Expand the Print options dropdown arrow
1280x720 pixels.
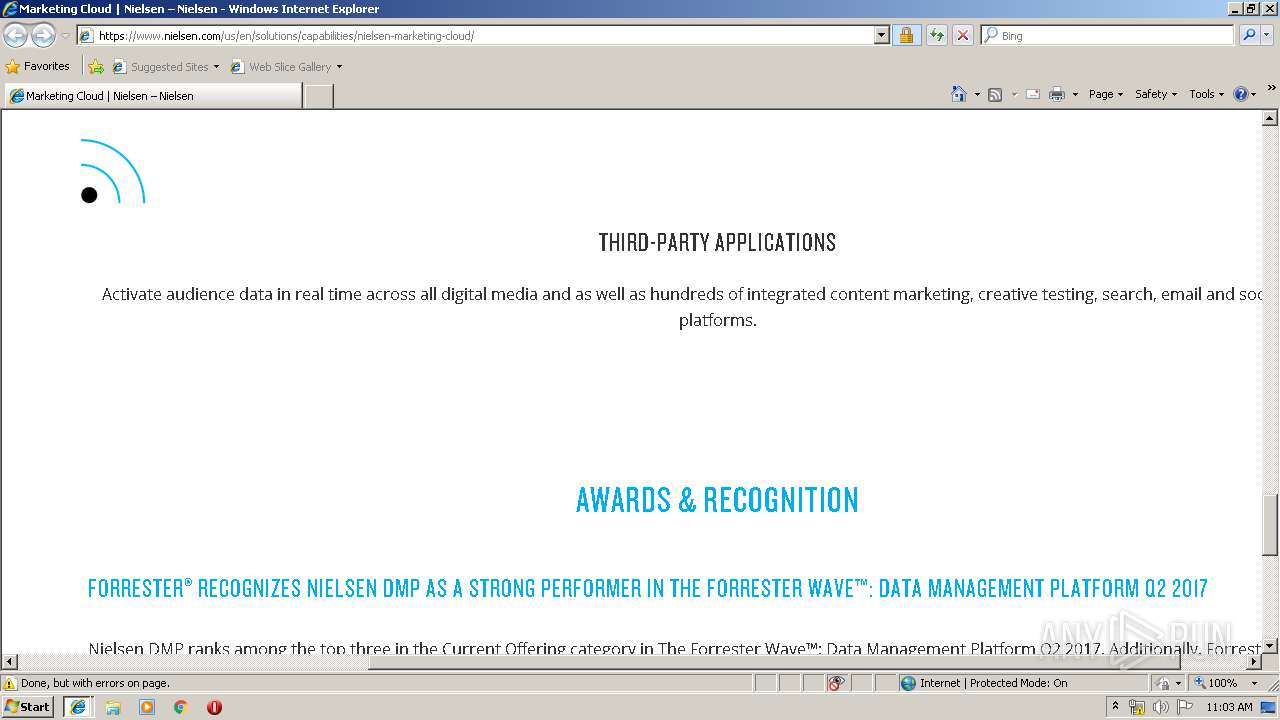pyautogui.click(x=1075, y=95)
